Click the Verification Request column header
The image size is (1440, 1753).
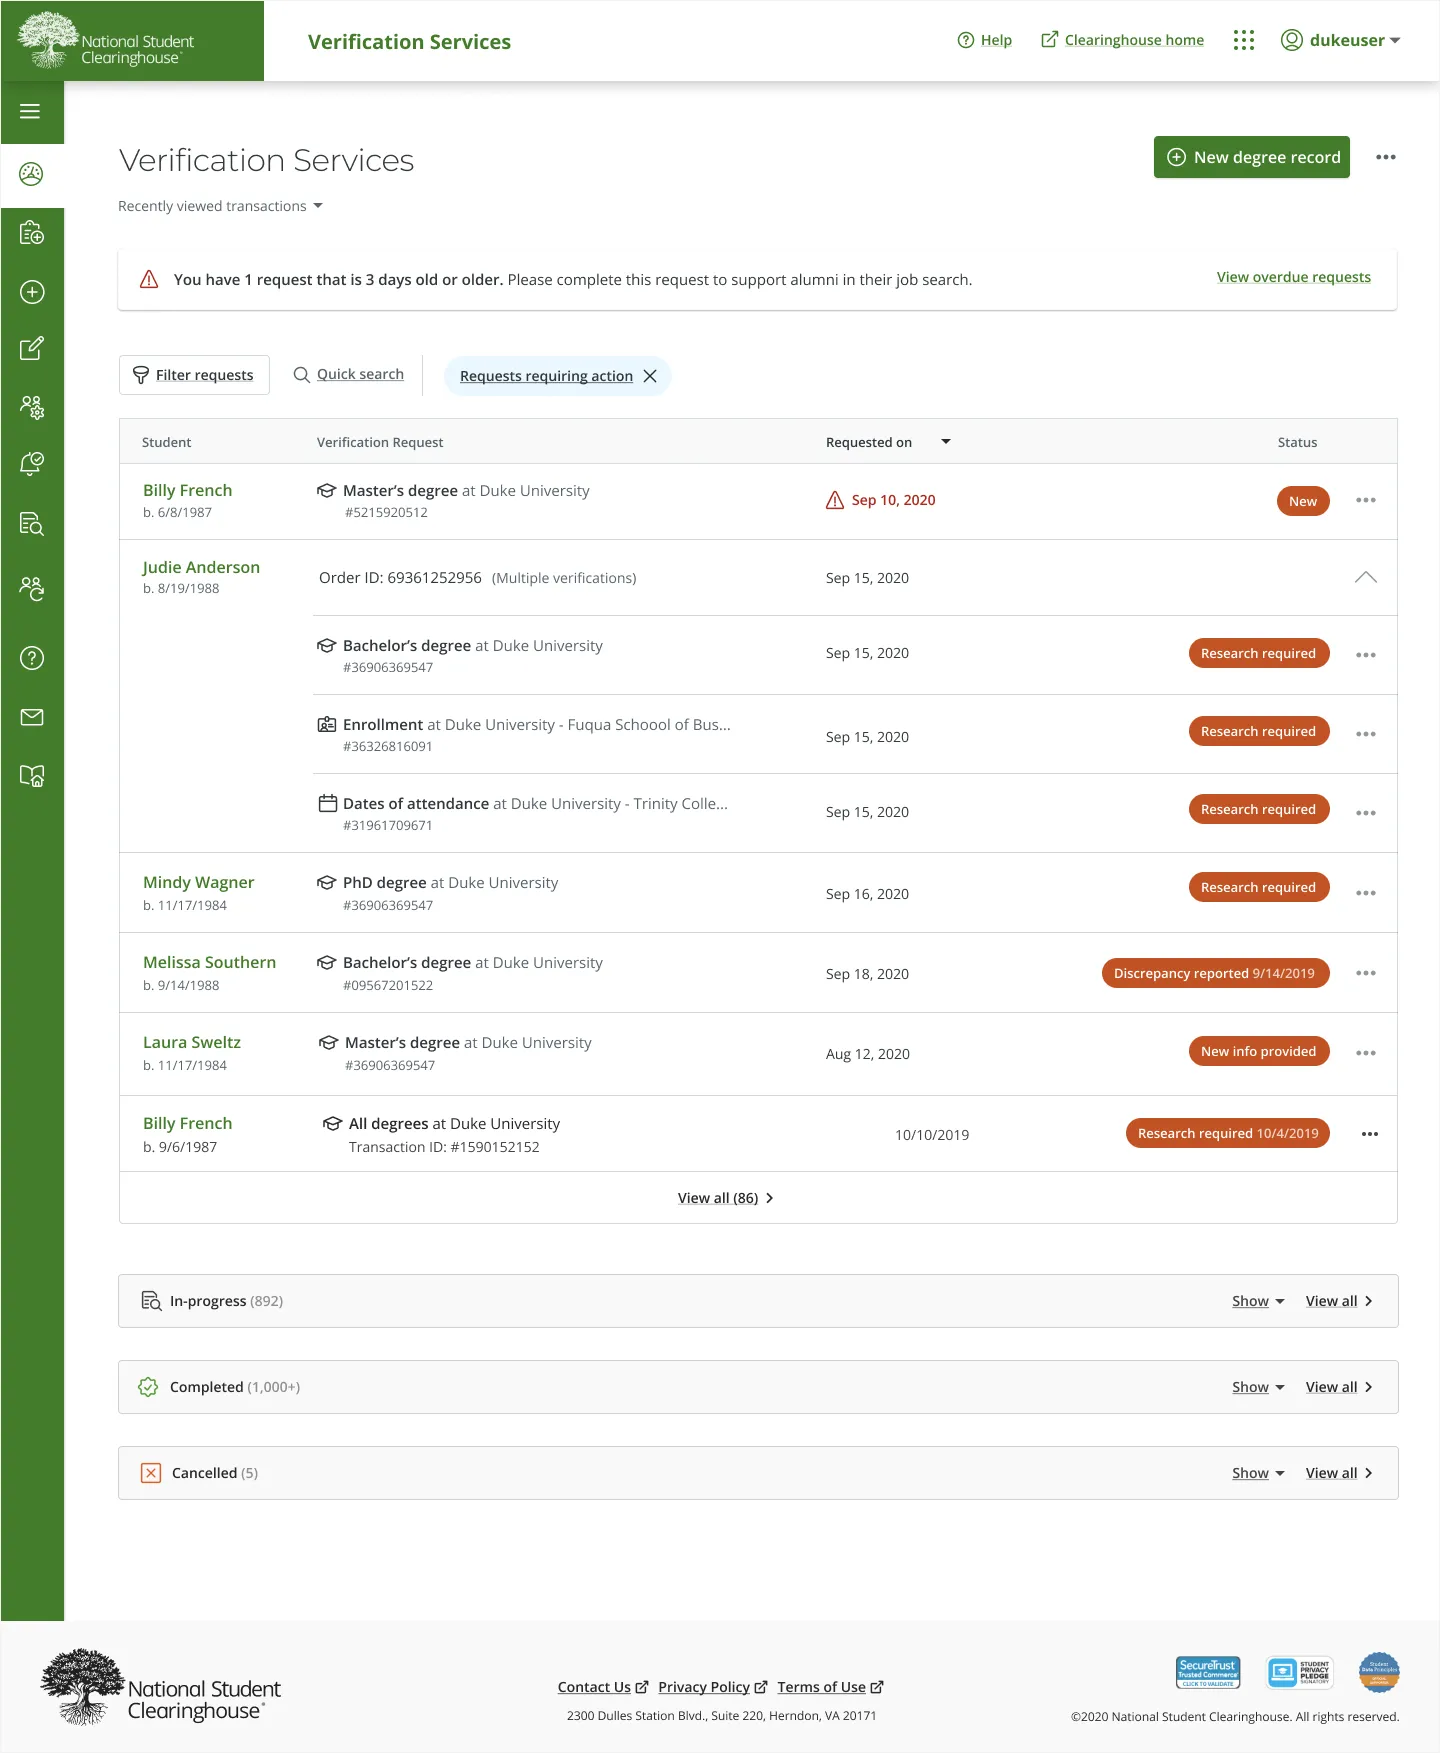[380, 442]
